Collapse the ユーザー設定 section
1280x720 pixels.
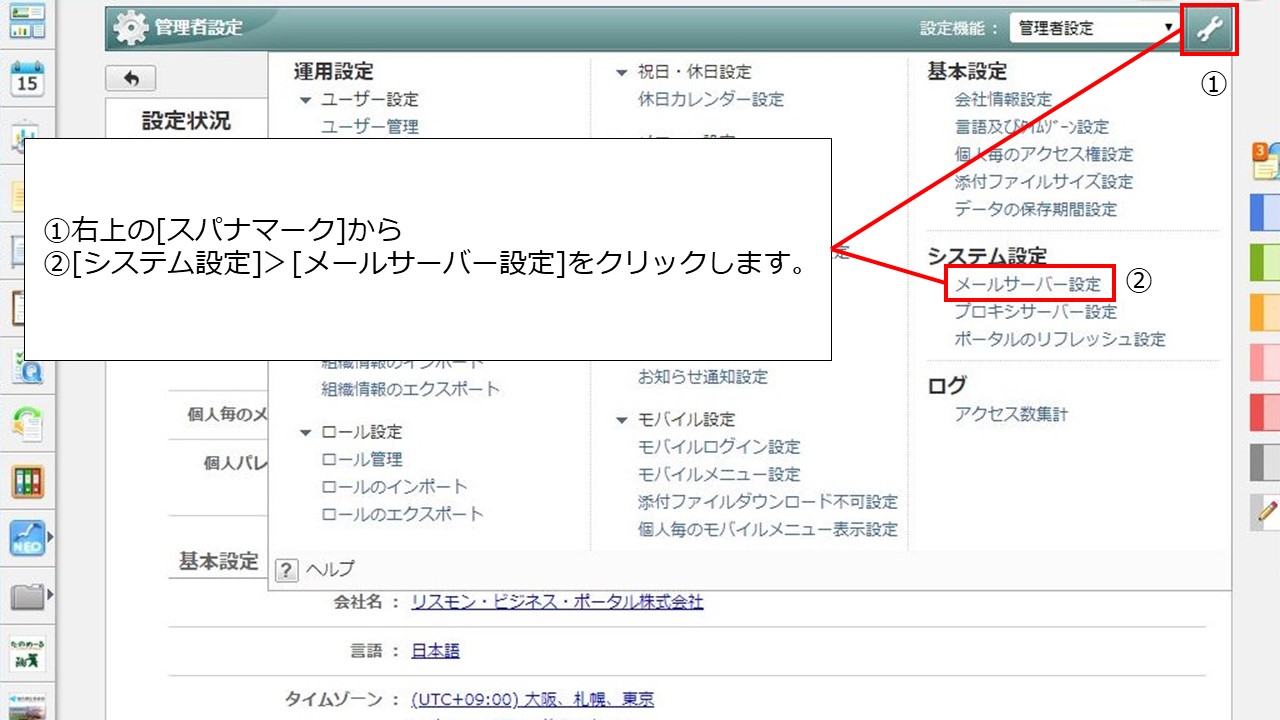click(x=306, y=100)
